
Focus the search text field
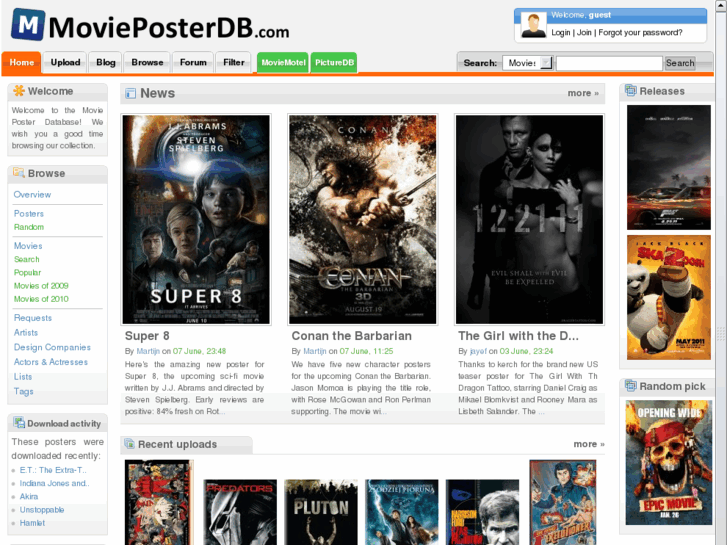point(609,63)
